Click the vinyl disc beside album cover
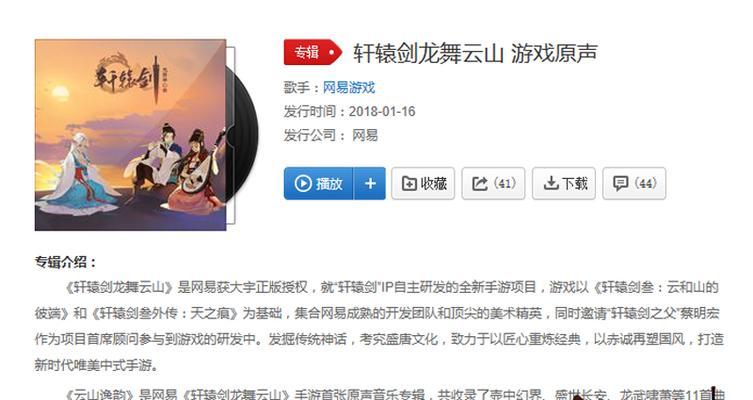The image size is (753, 400). 243,135
